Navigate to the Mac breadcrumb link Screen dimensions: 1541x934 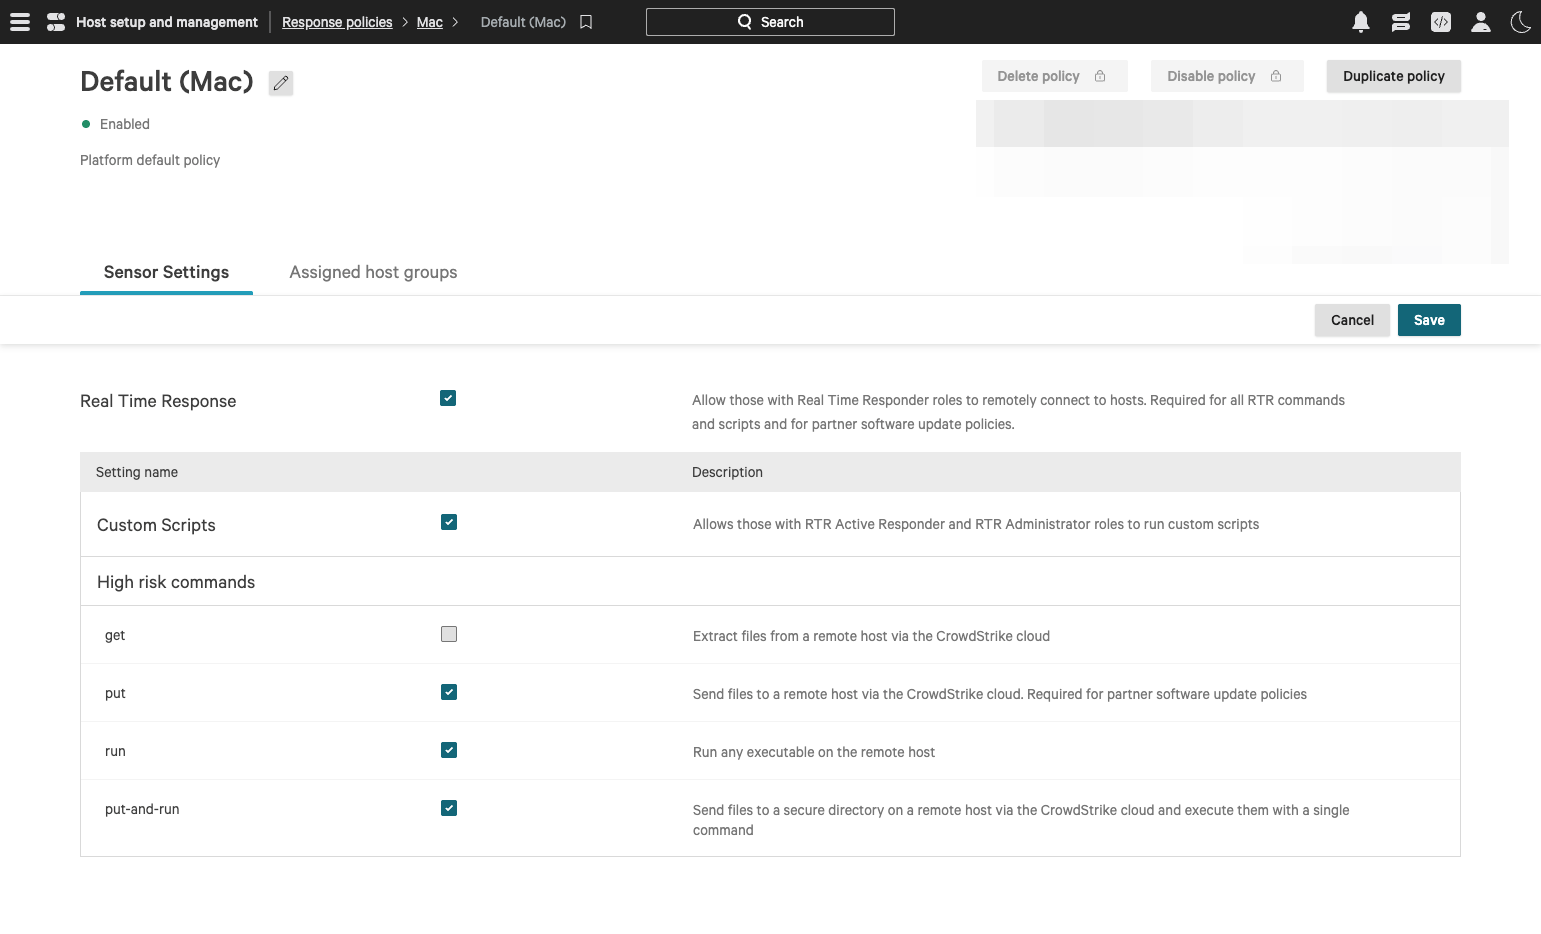[429, 22]
